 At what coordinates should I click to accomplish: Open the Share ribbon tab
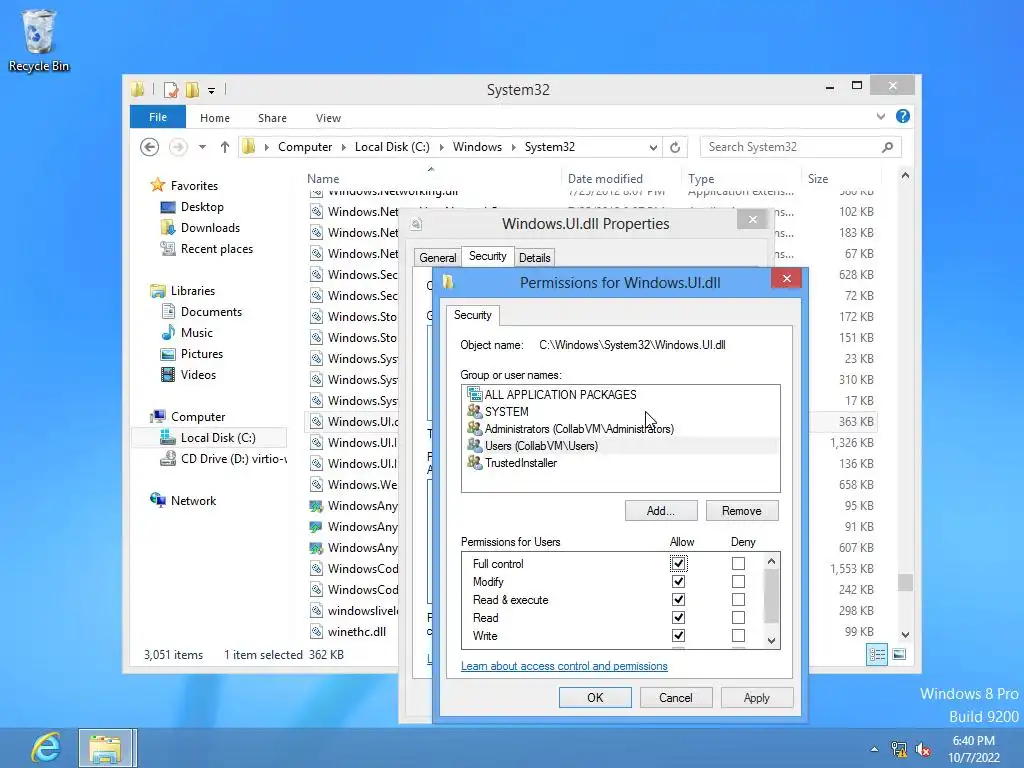(x=272, y=118)
